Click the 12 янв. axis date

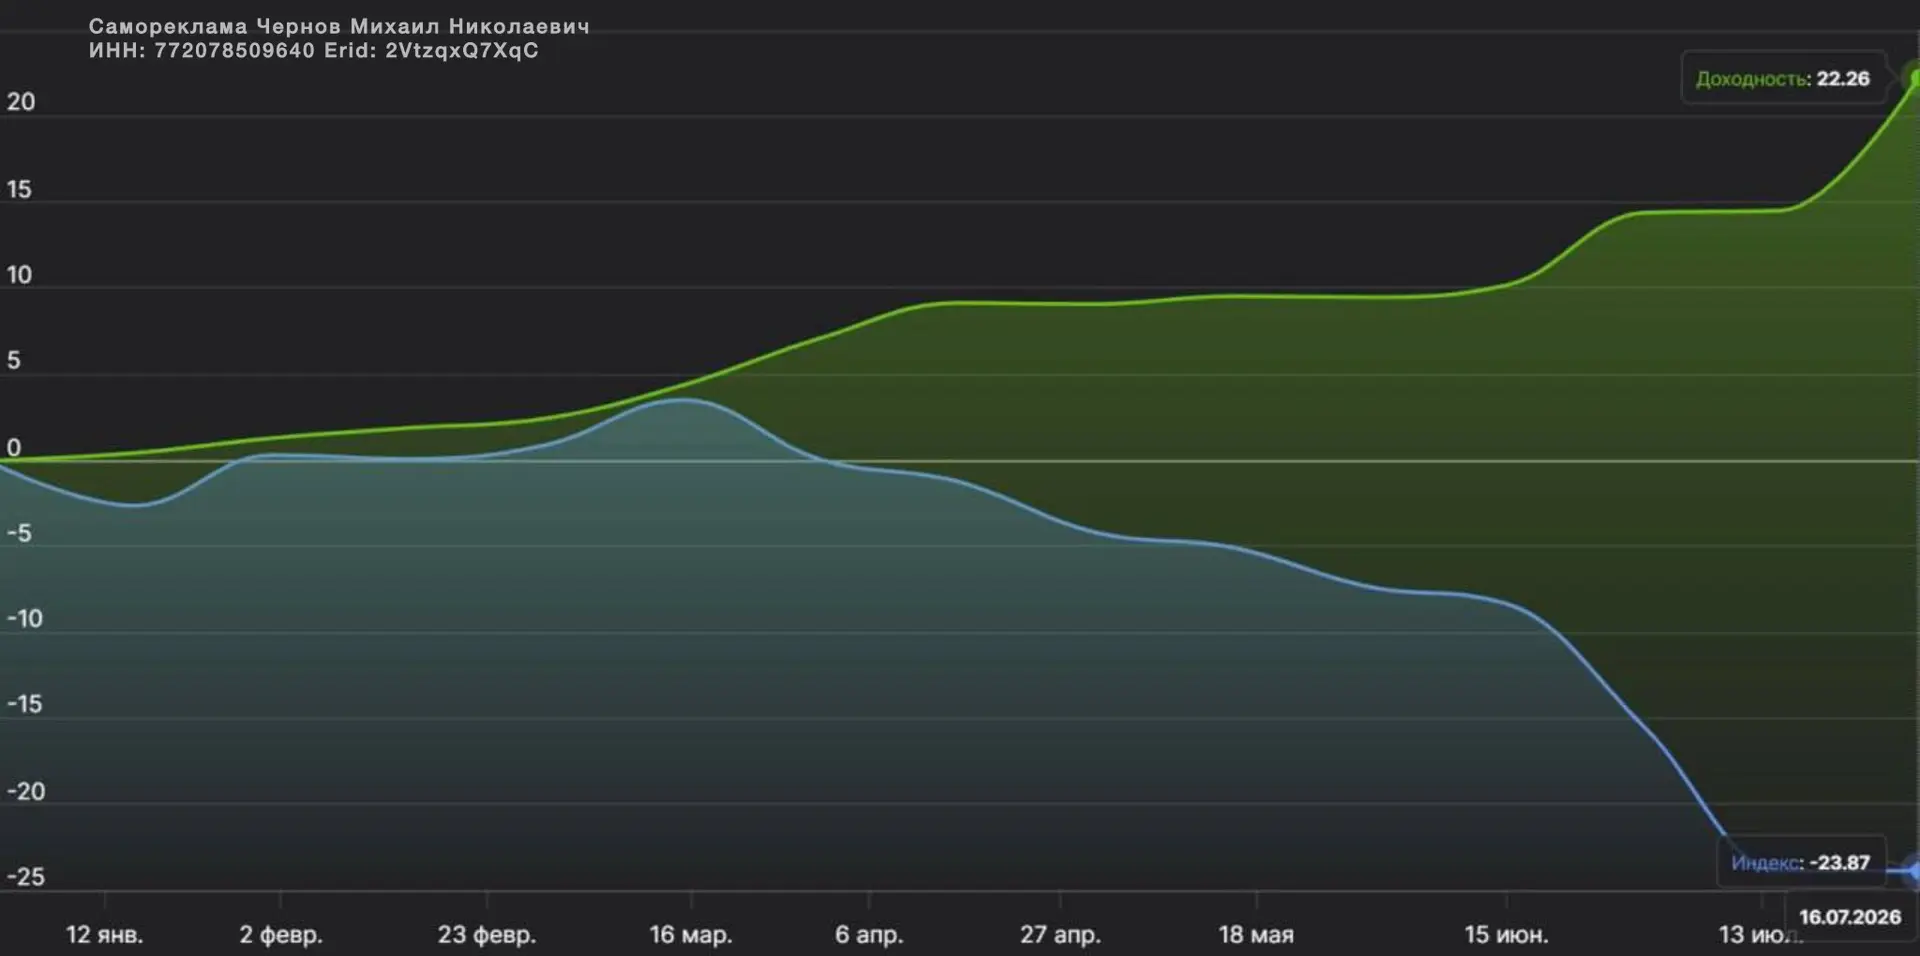tap(104, 935)
